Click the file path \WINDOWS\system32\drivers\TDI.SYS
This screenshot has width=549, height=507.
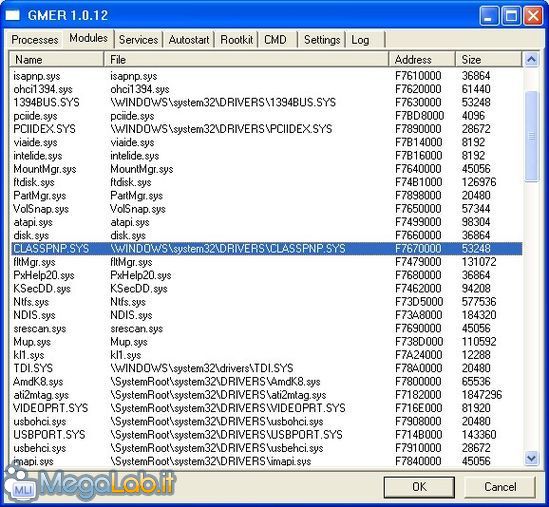click(202, 368)
